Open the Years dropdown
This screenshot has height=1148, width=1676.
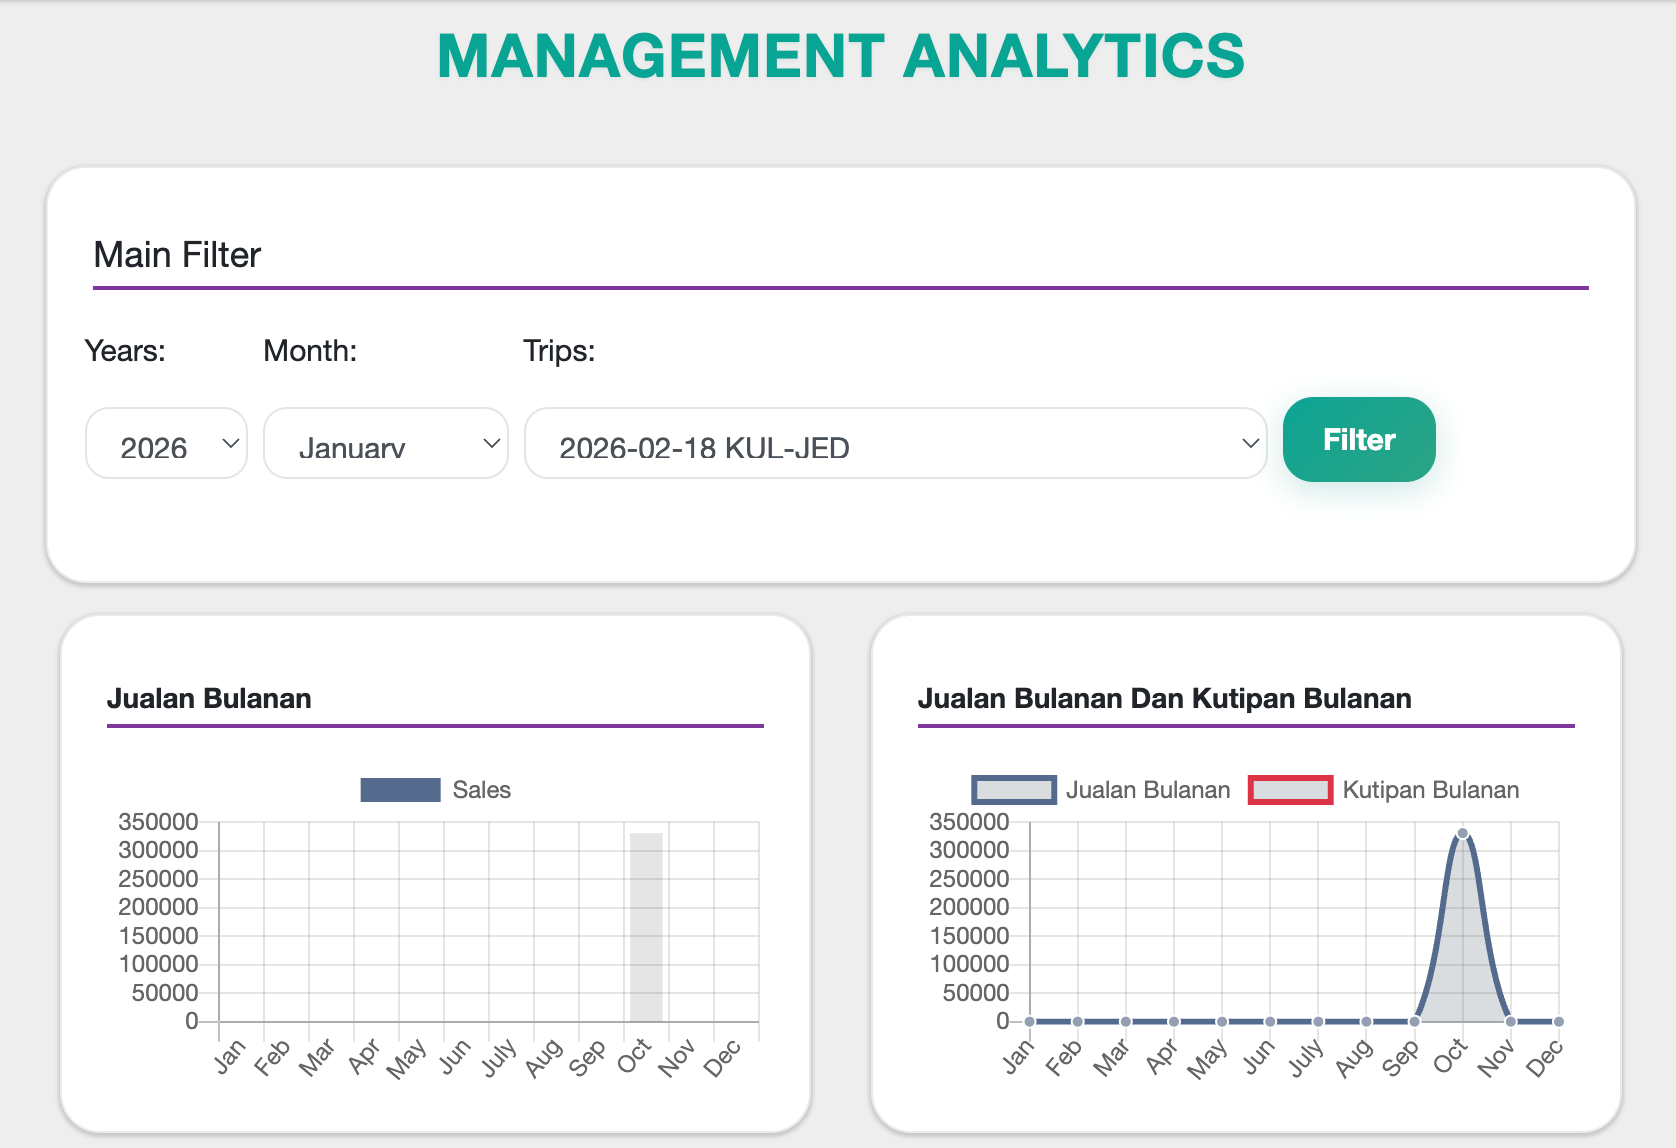coord(165,444)
